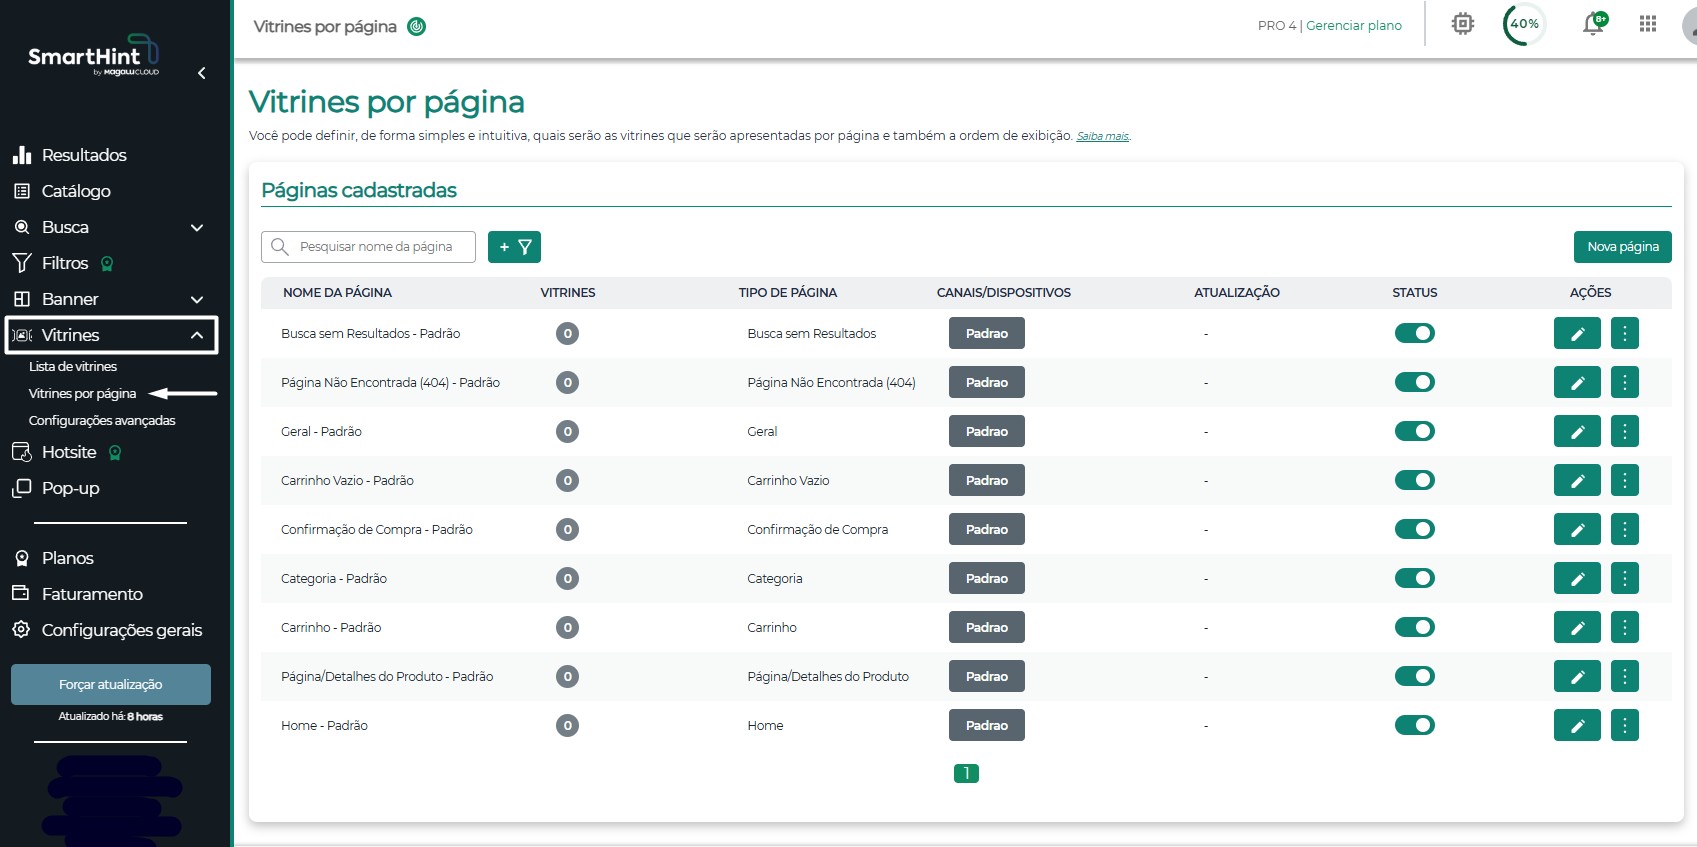Toggle status for Página/Detalhes do Produto

1414,676
